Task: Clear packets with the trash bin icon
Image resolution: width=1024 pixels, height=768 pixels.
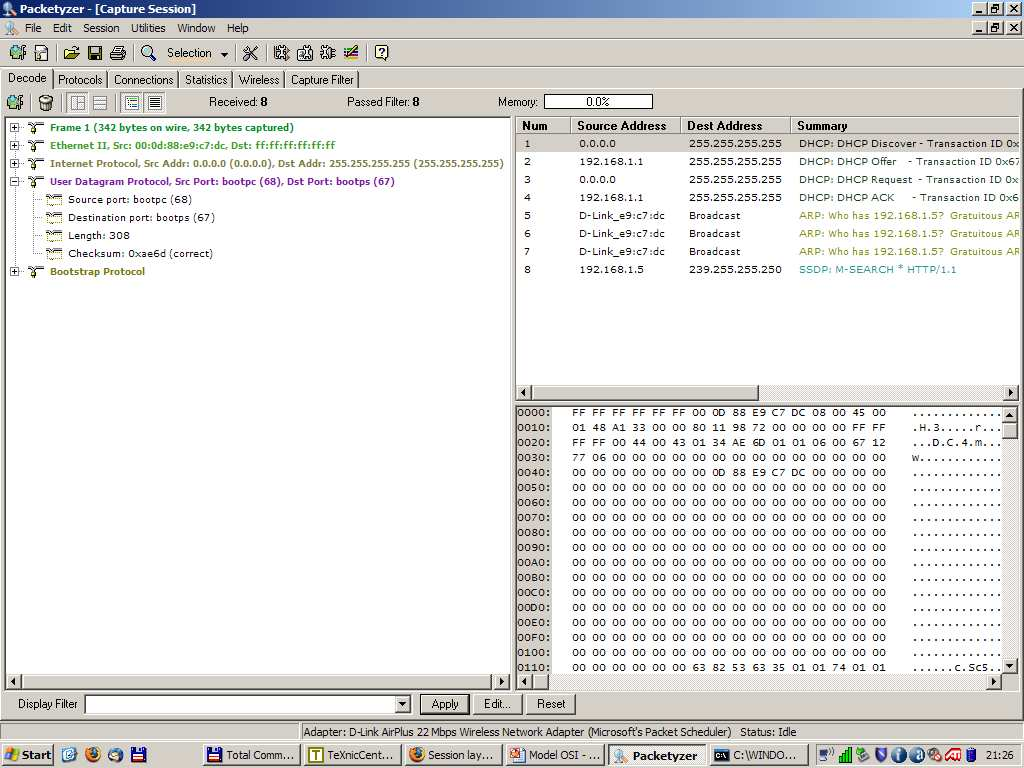Action: (46, 103)
